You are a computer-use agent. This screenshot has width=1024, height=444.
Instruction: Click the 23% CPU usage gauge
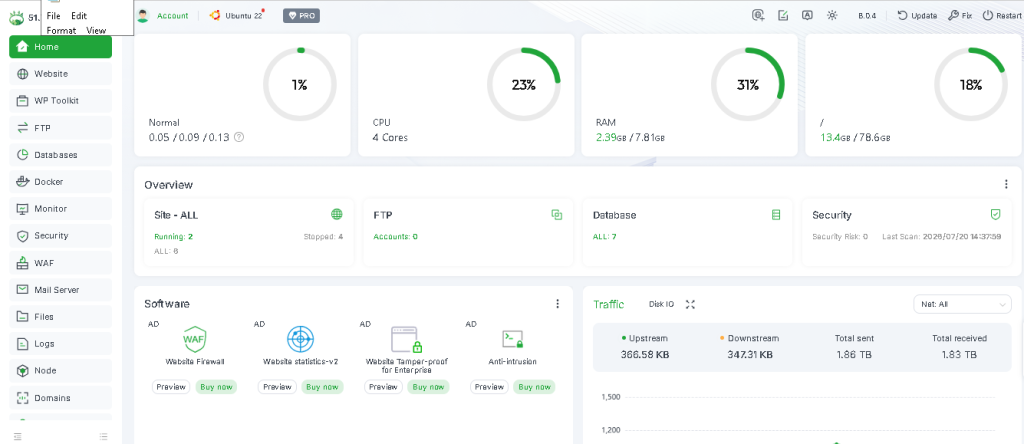(524, 84)
